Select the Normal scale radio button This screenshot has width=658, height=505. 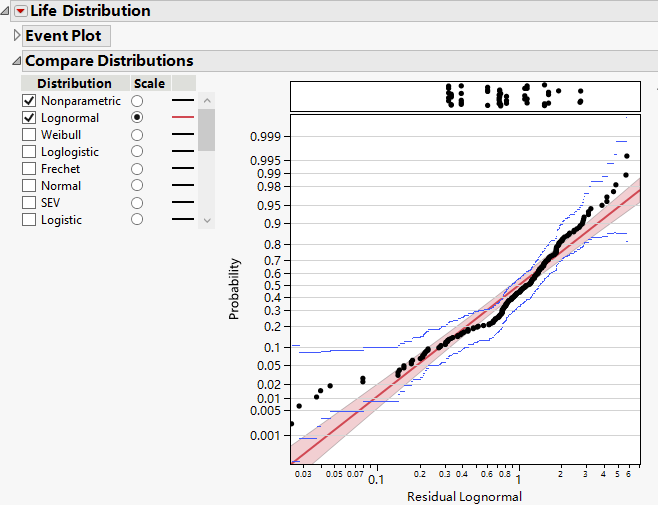[x=137, y=185]
